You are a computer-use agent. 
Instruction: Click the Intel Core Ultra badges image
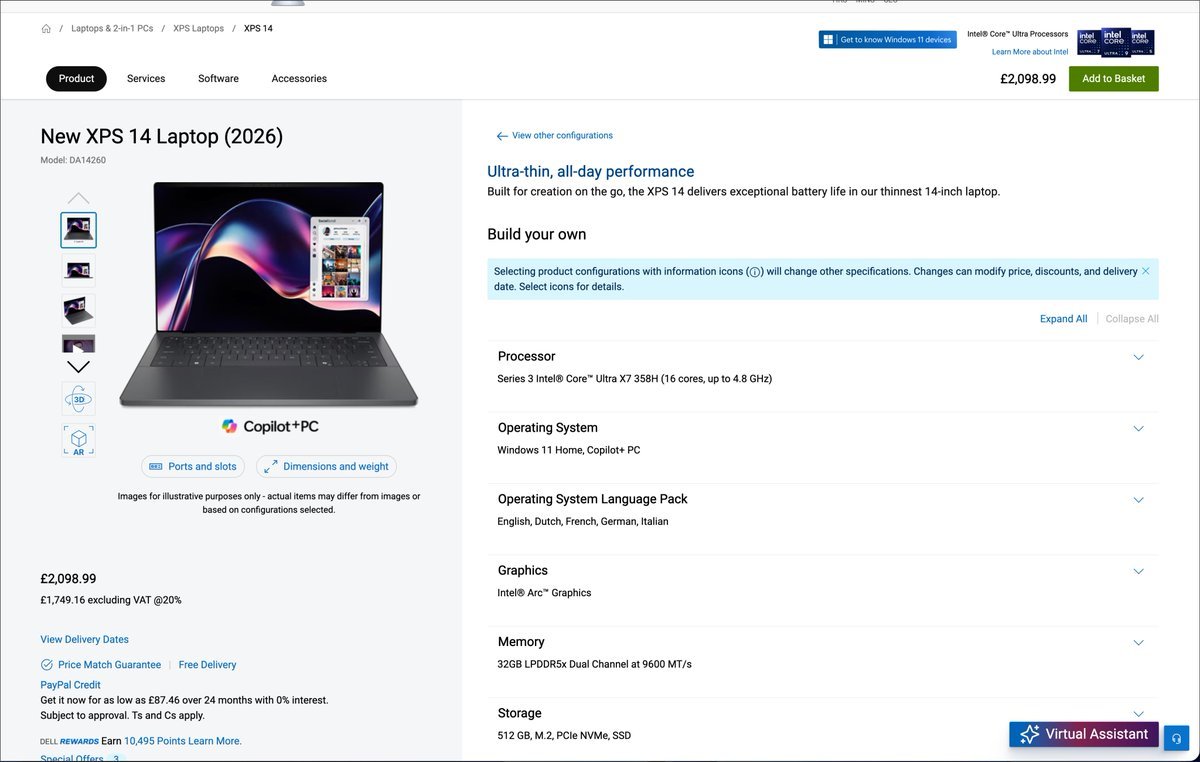pos(1116,43)
